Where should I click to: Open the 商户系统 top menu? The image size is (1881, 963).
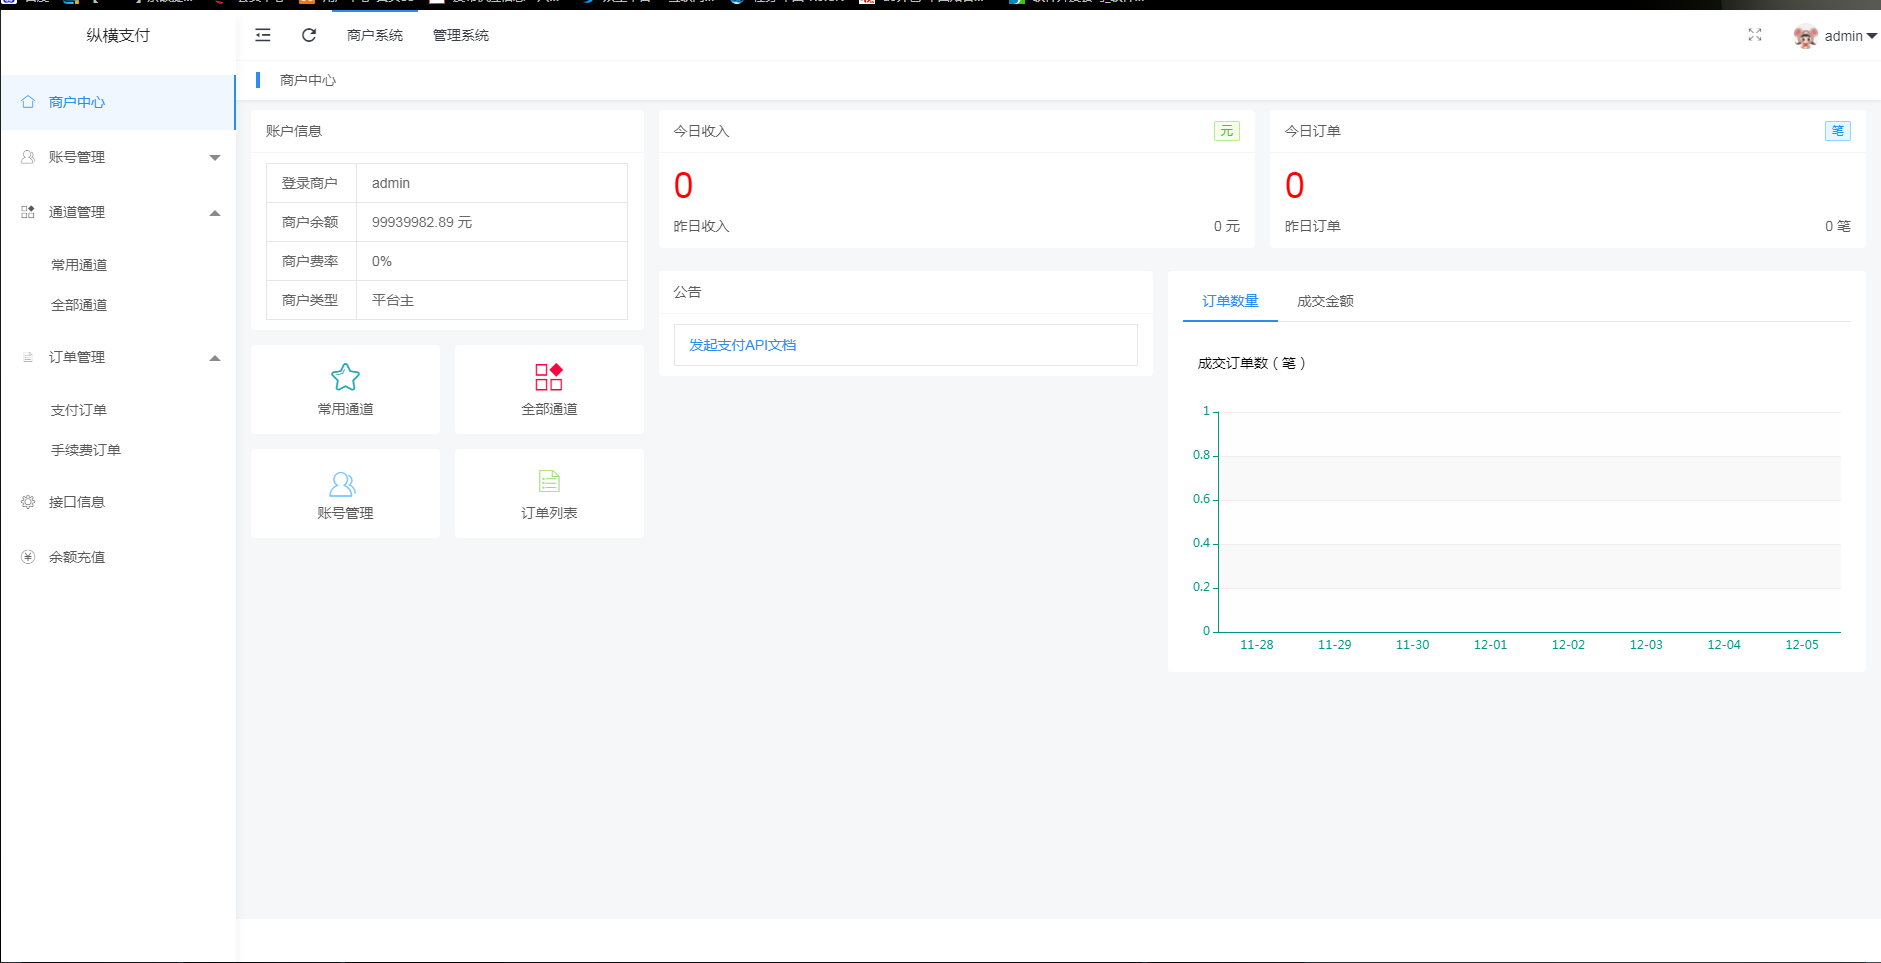(x=375, y=35)
